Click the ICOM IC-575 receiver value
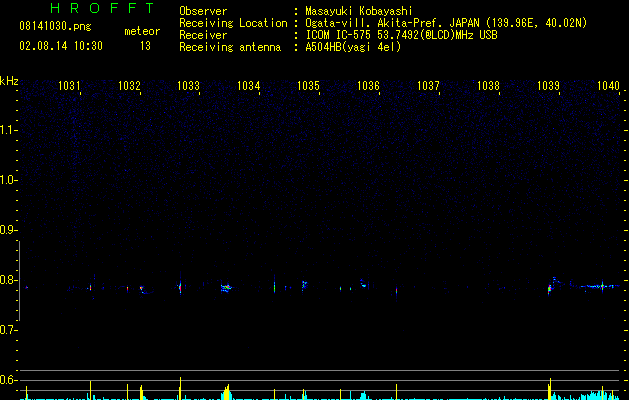Screen dimensions: 629x400 click(x=401, y=35)
